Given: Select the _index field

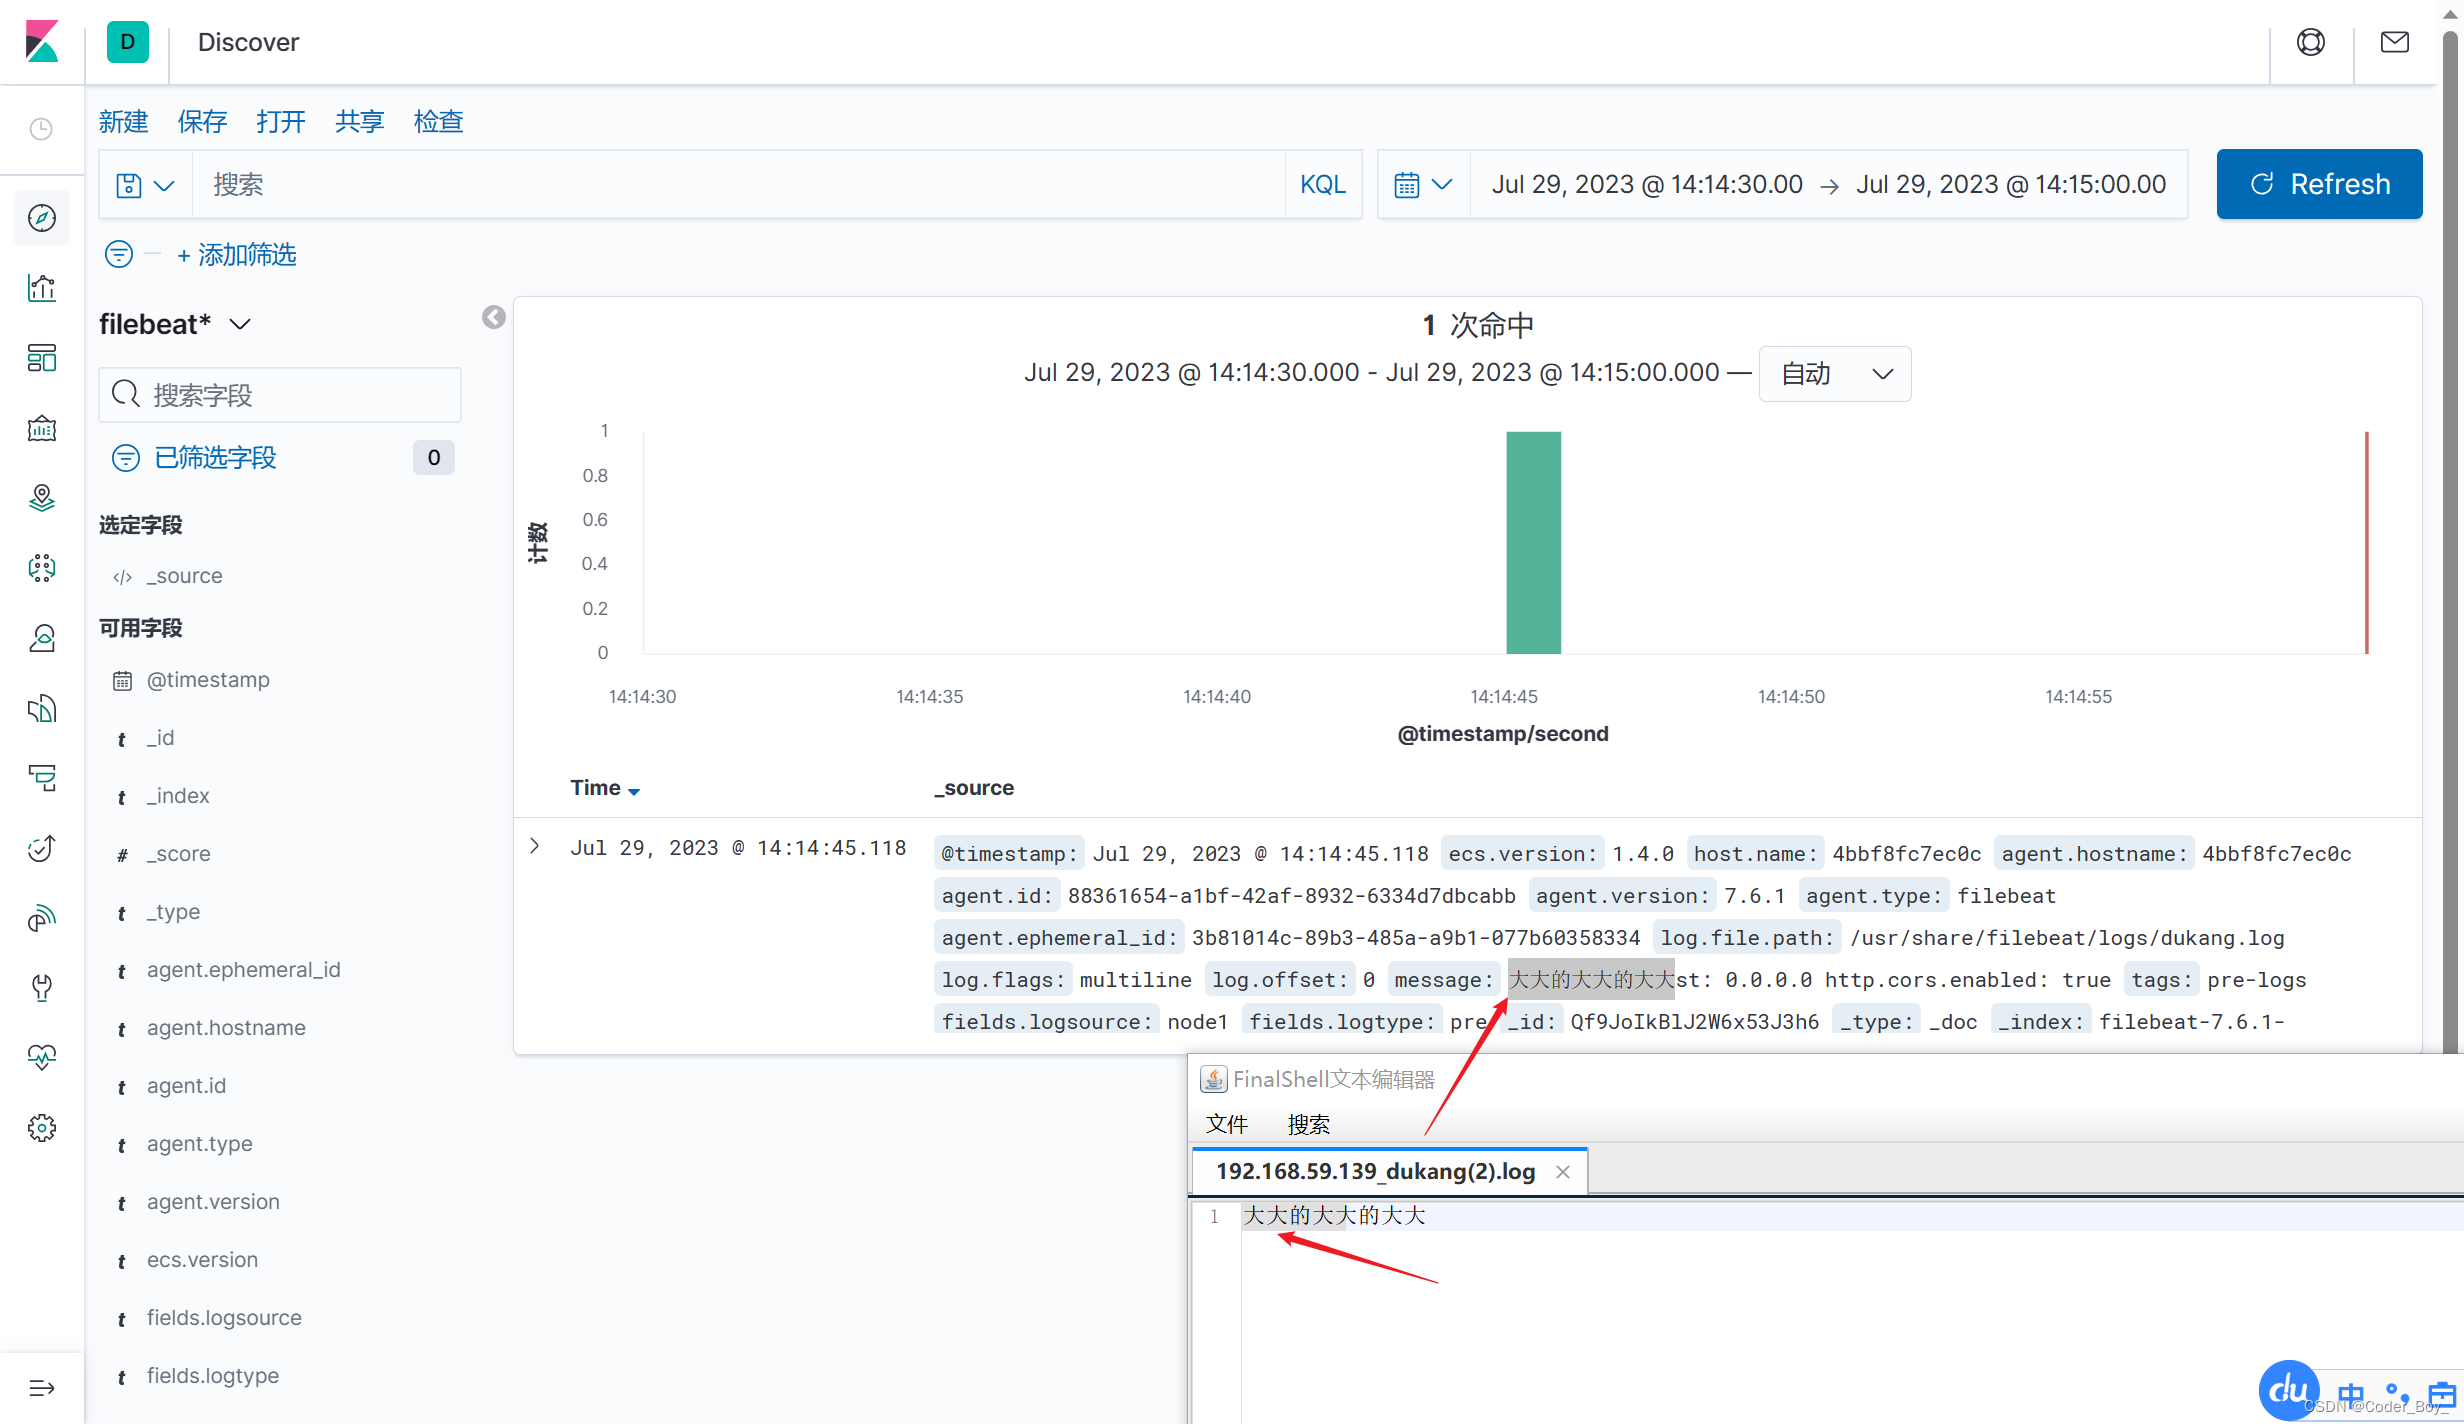Looking at the screenshot, I should [178, 796].
